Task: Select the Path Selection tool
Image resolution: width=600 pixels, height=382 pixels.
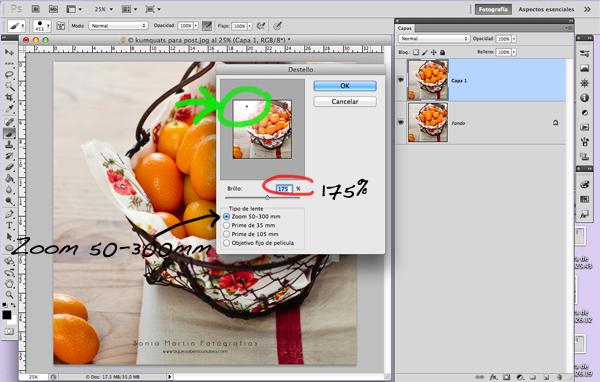Action: pos(9,237)
